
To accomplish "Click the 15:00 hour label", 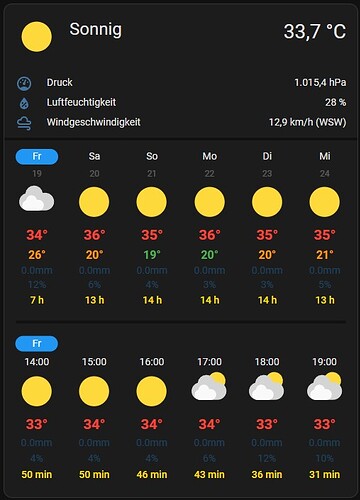I will [94, 362].
